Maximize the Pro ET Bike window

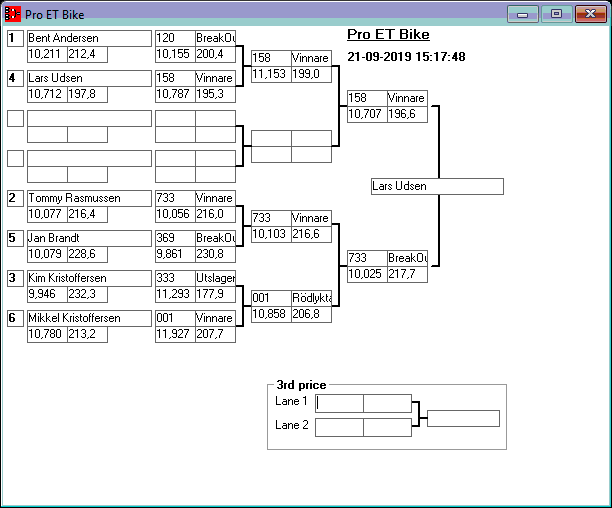click(x=555, y=14)
